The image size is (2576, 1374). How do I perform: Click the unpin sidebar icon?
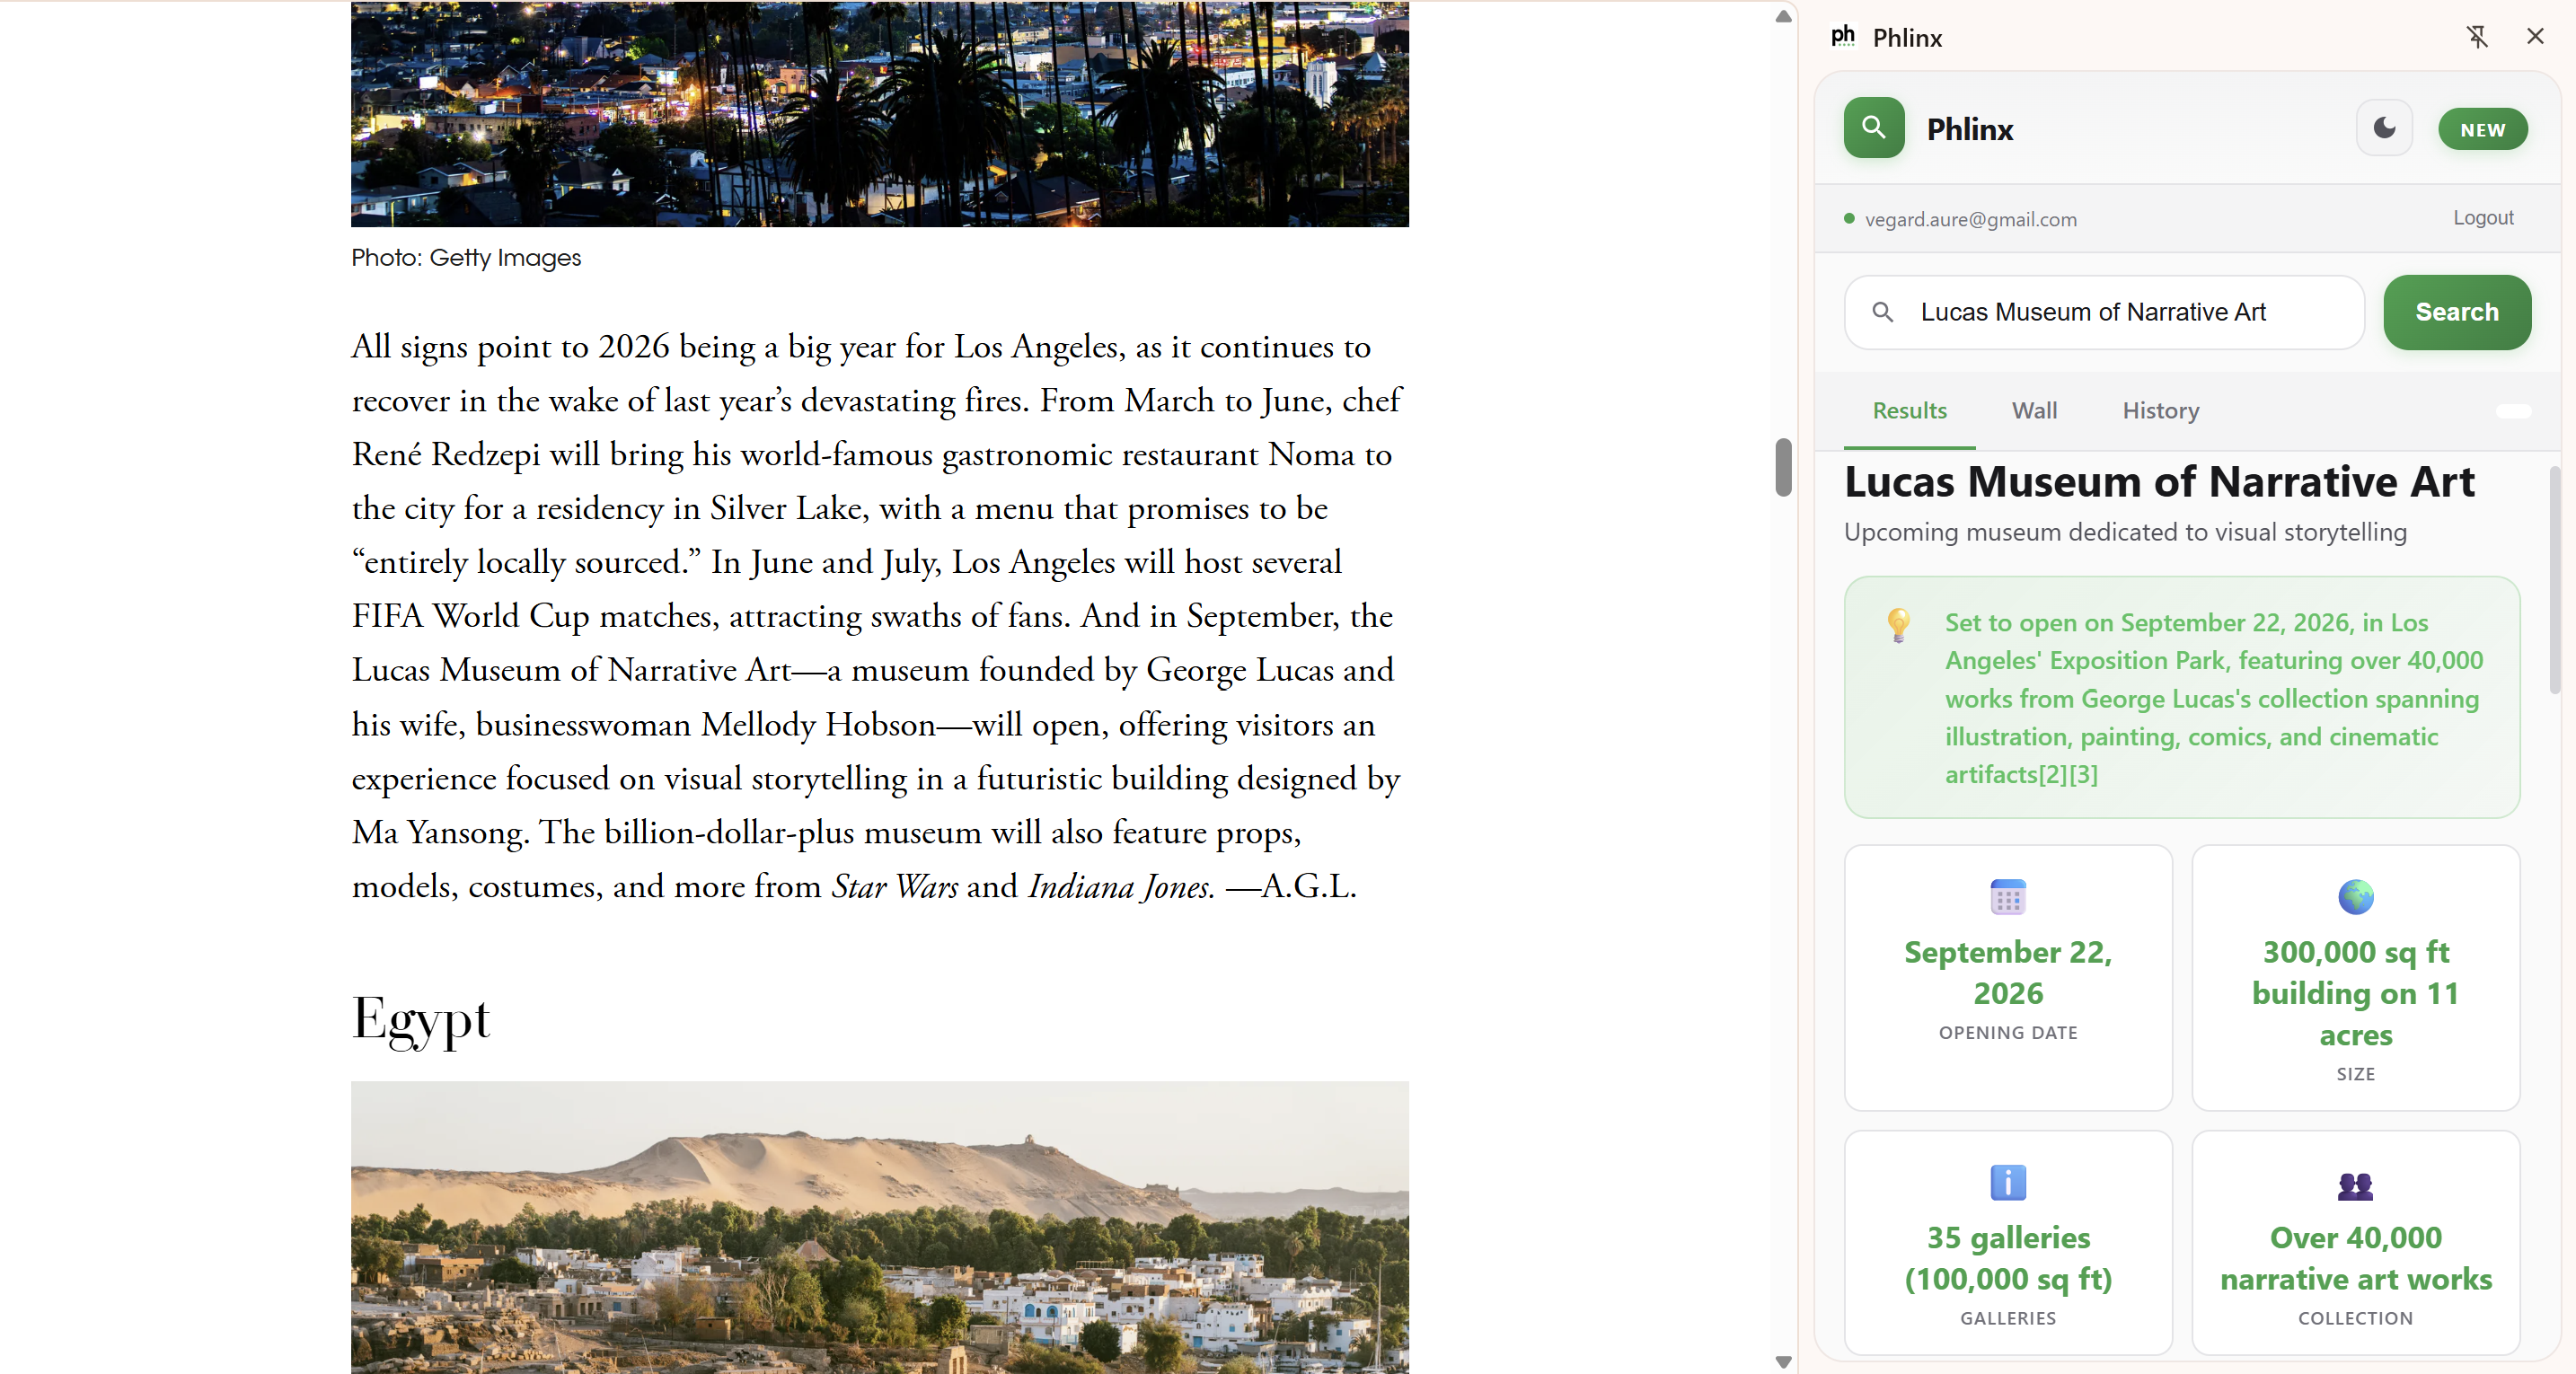2478,37
